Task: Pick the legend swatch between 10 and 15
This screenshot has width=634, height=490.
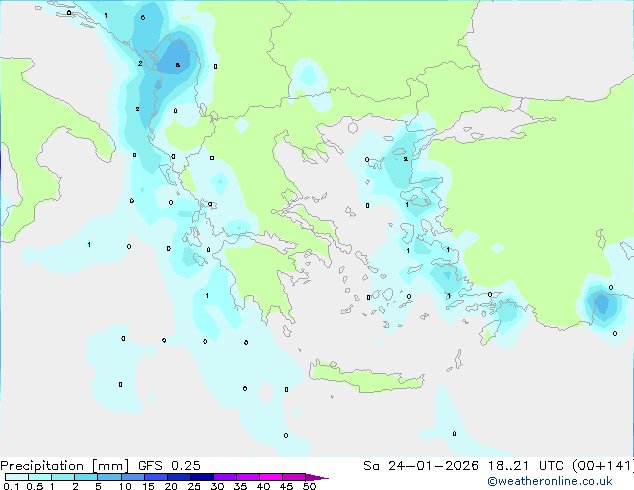Action: click(132, 477)
